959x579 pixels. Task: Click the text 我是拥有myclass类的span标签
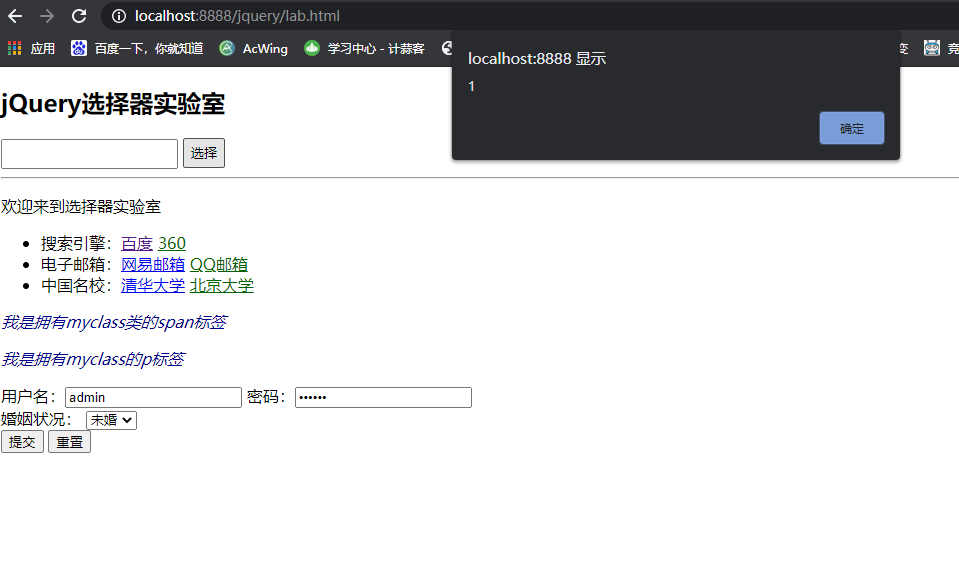(x=114, y=322)
